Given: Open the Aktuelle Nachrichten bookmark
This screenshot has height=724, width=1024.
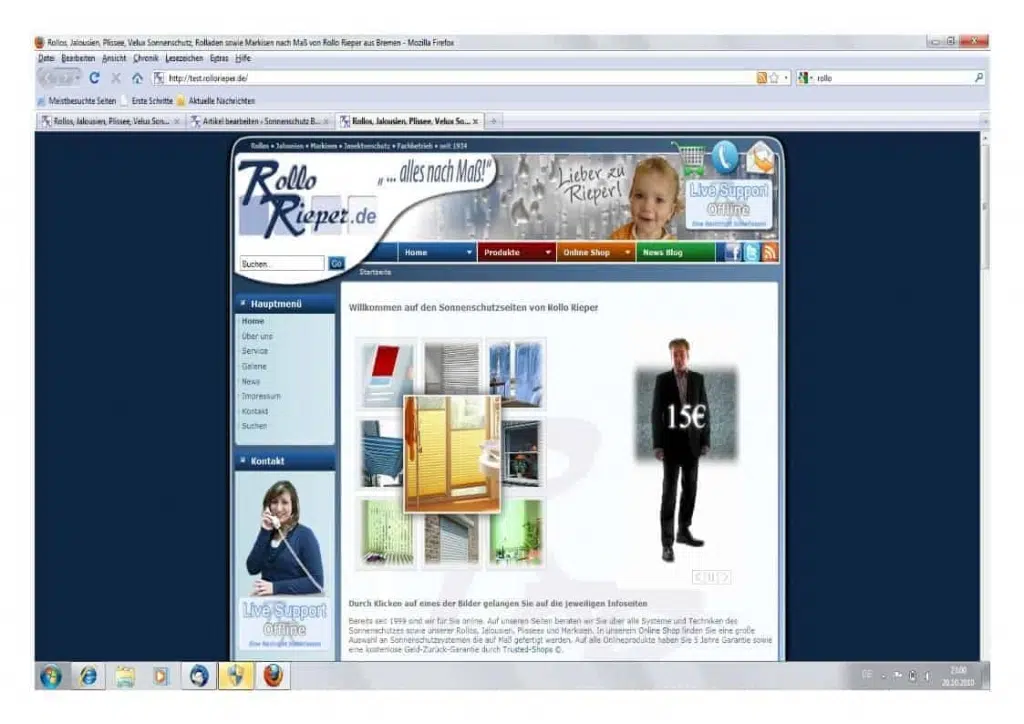Looking at the screenshot, I should pos(216,101).
